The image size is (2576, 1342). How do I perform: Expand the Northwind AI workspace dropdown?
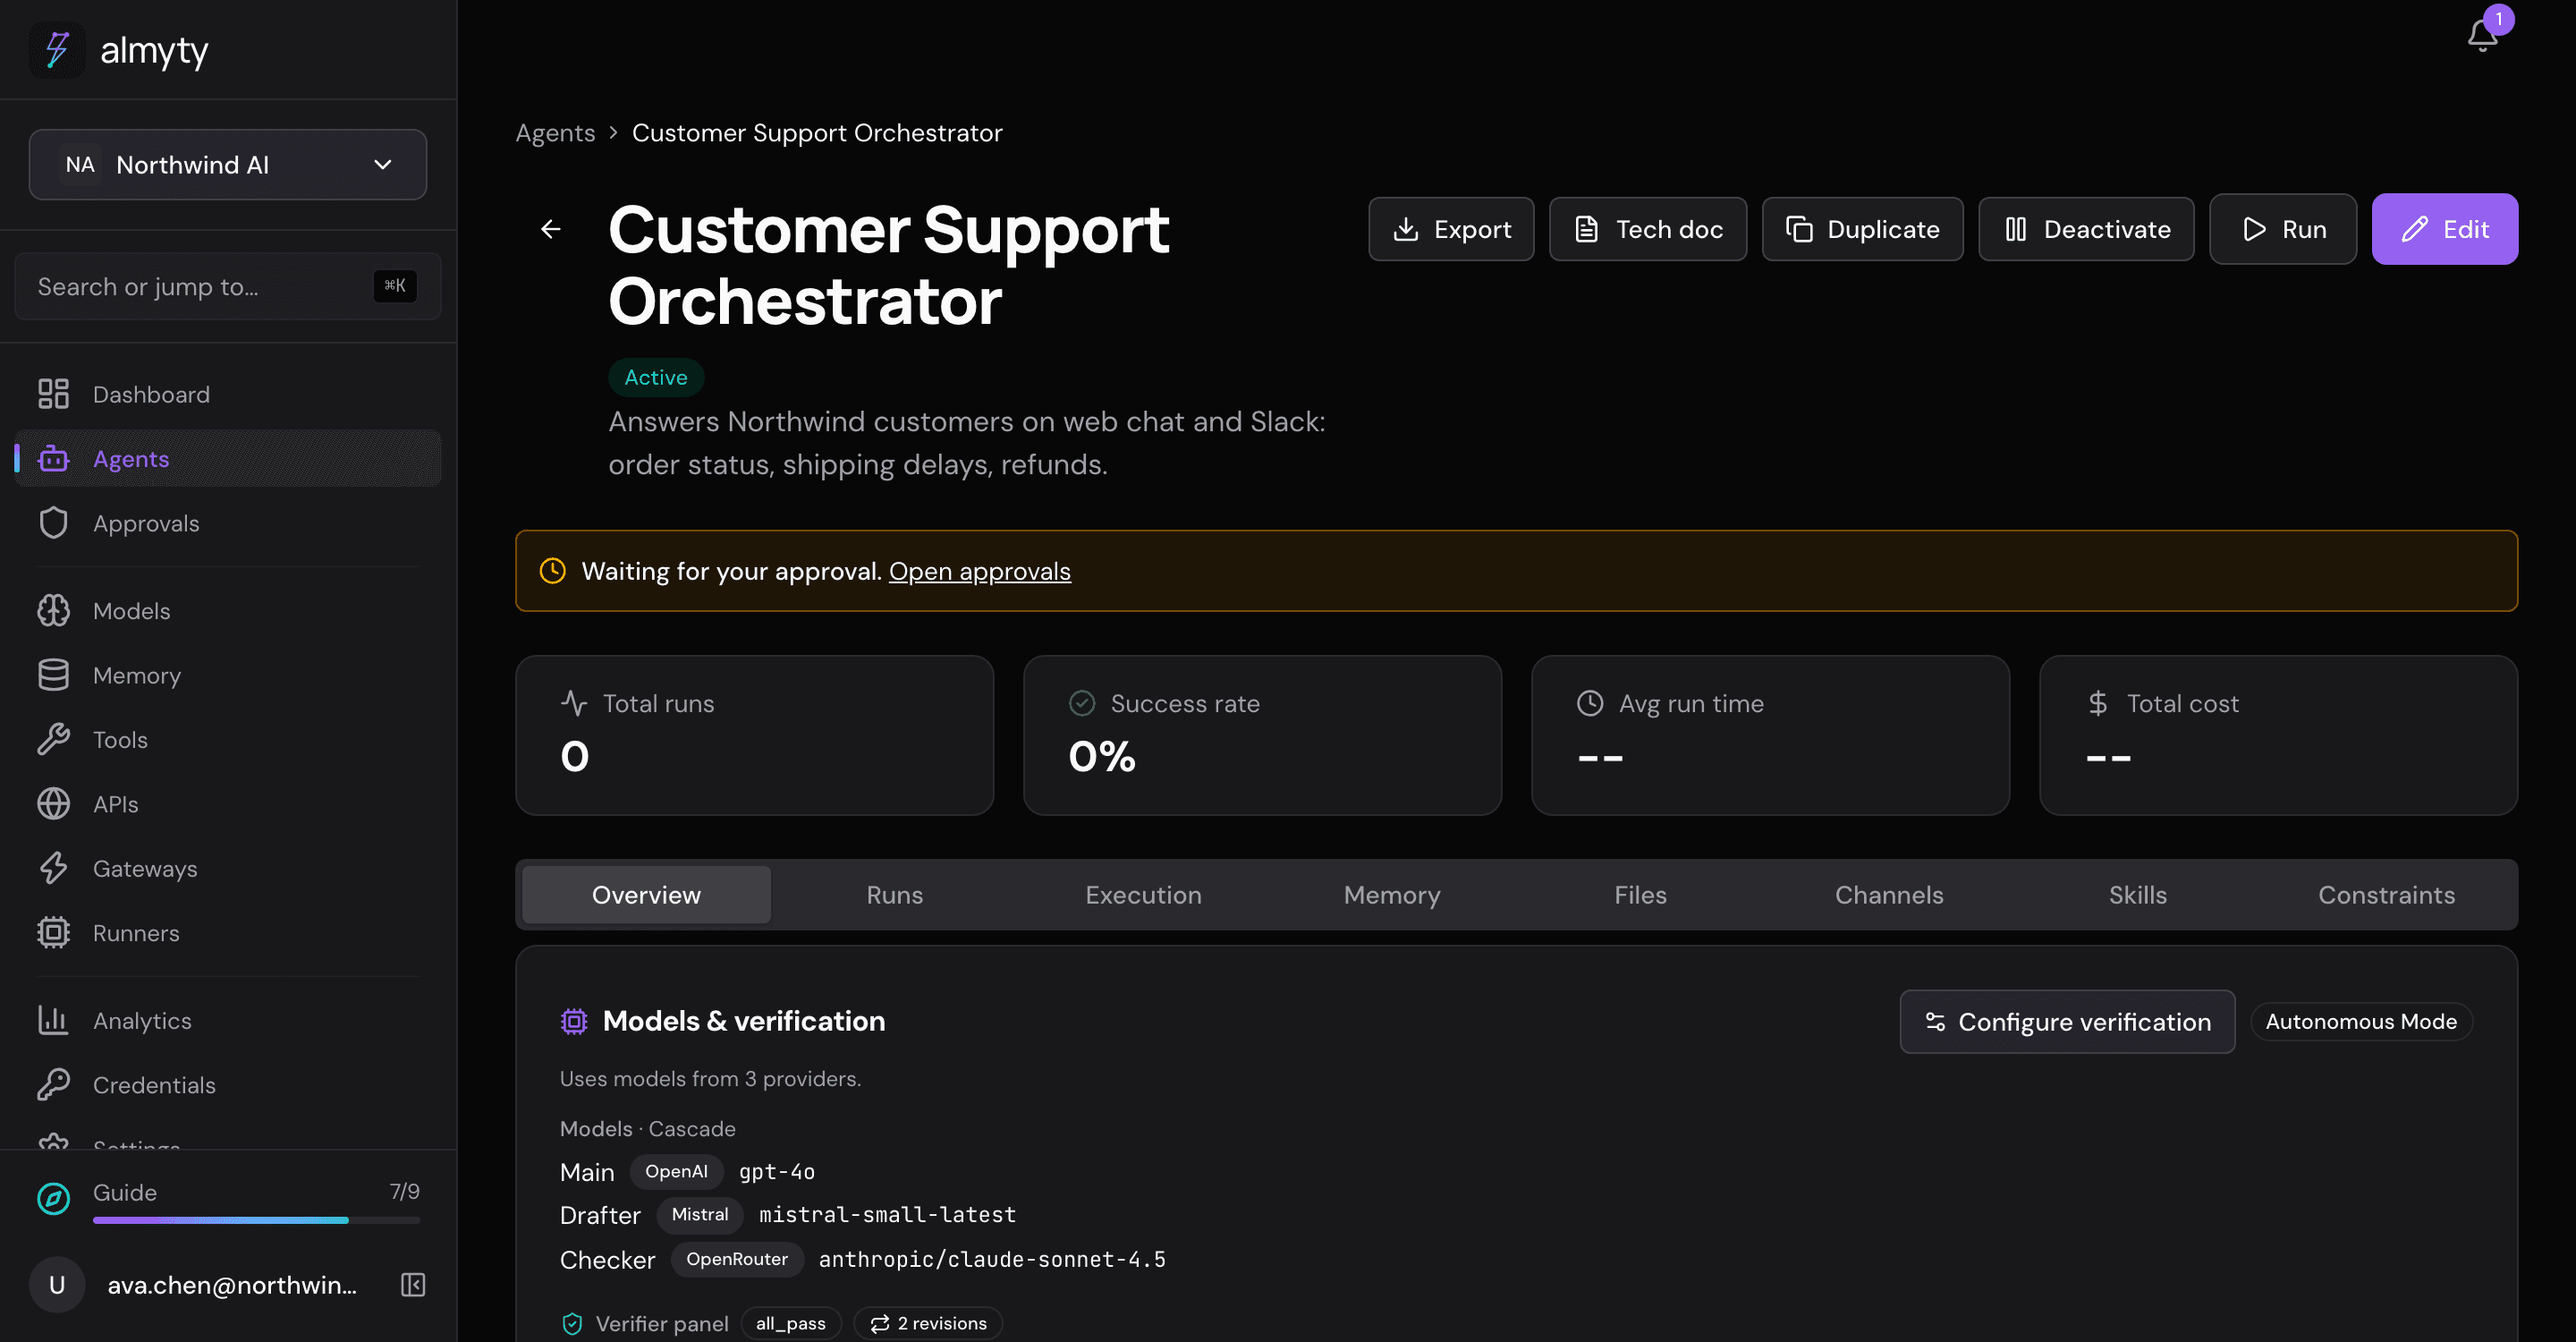coord(228,164)
